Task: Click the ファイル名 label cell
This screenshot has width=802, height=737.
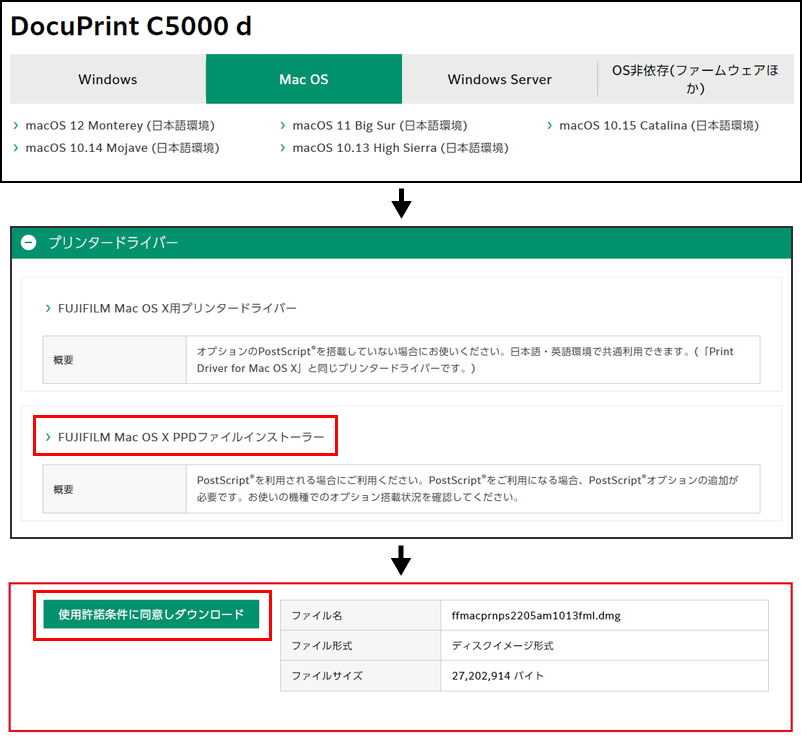Action: pos(316,616)
